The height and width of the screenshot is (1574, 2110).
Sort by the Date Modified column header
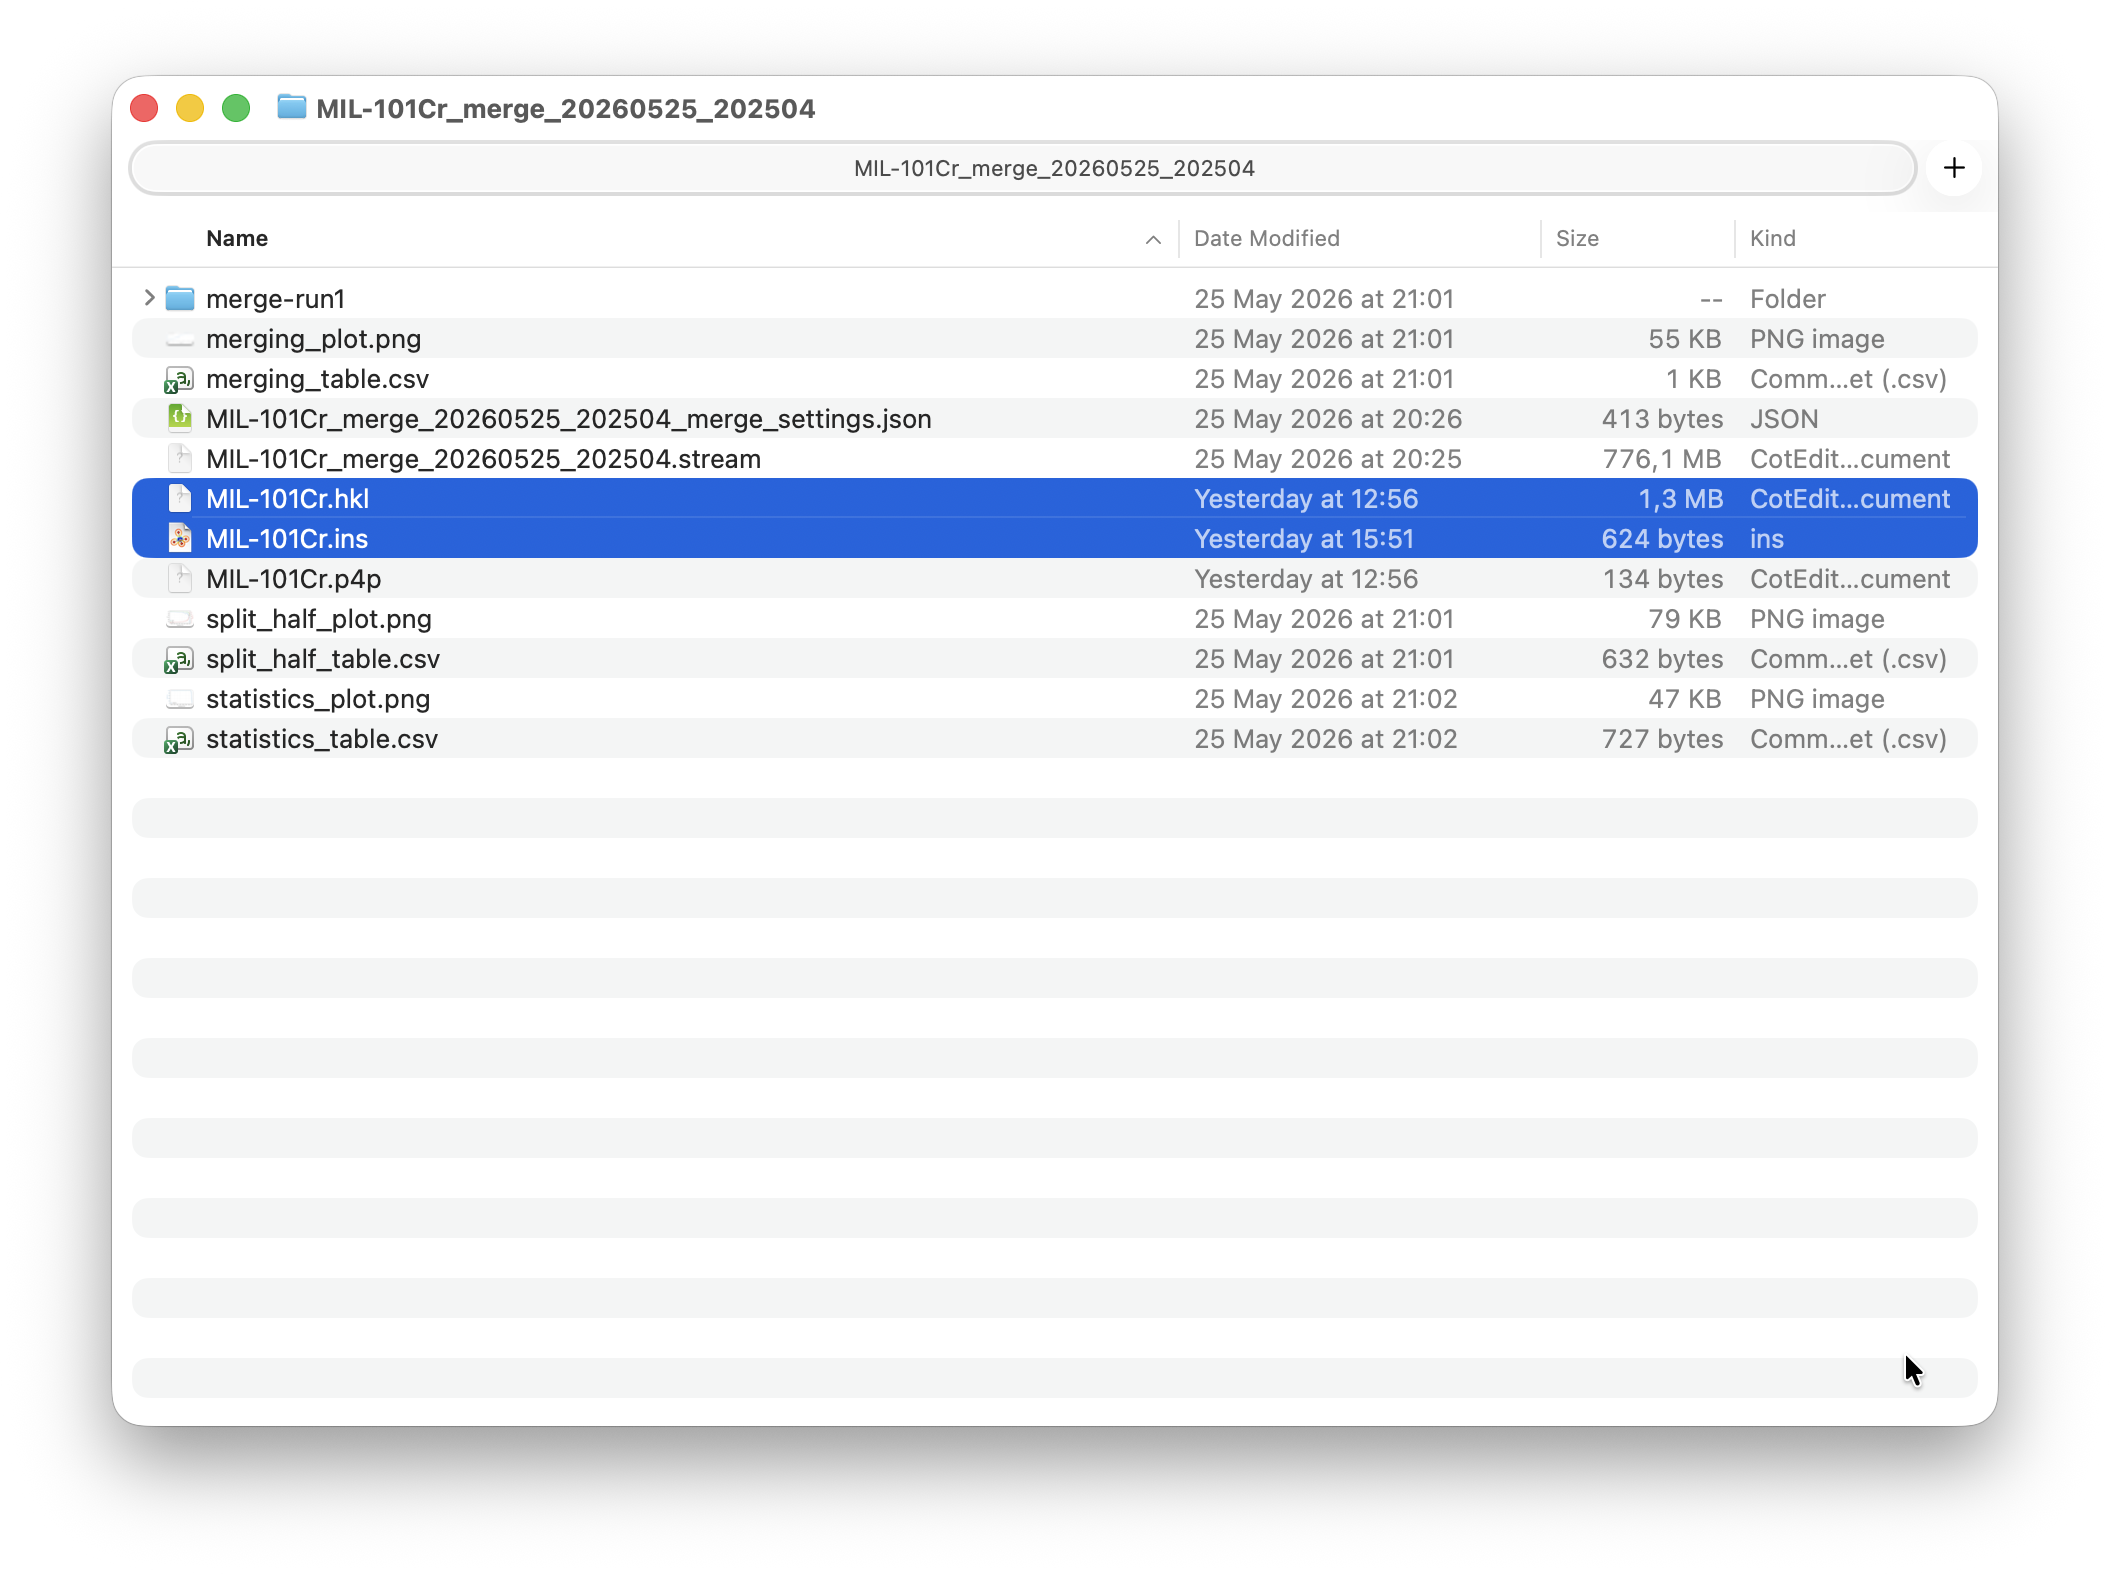(1266, 238)
